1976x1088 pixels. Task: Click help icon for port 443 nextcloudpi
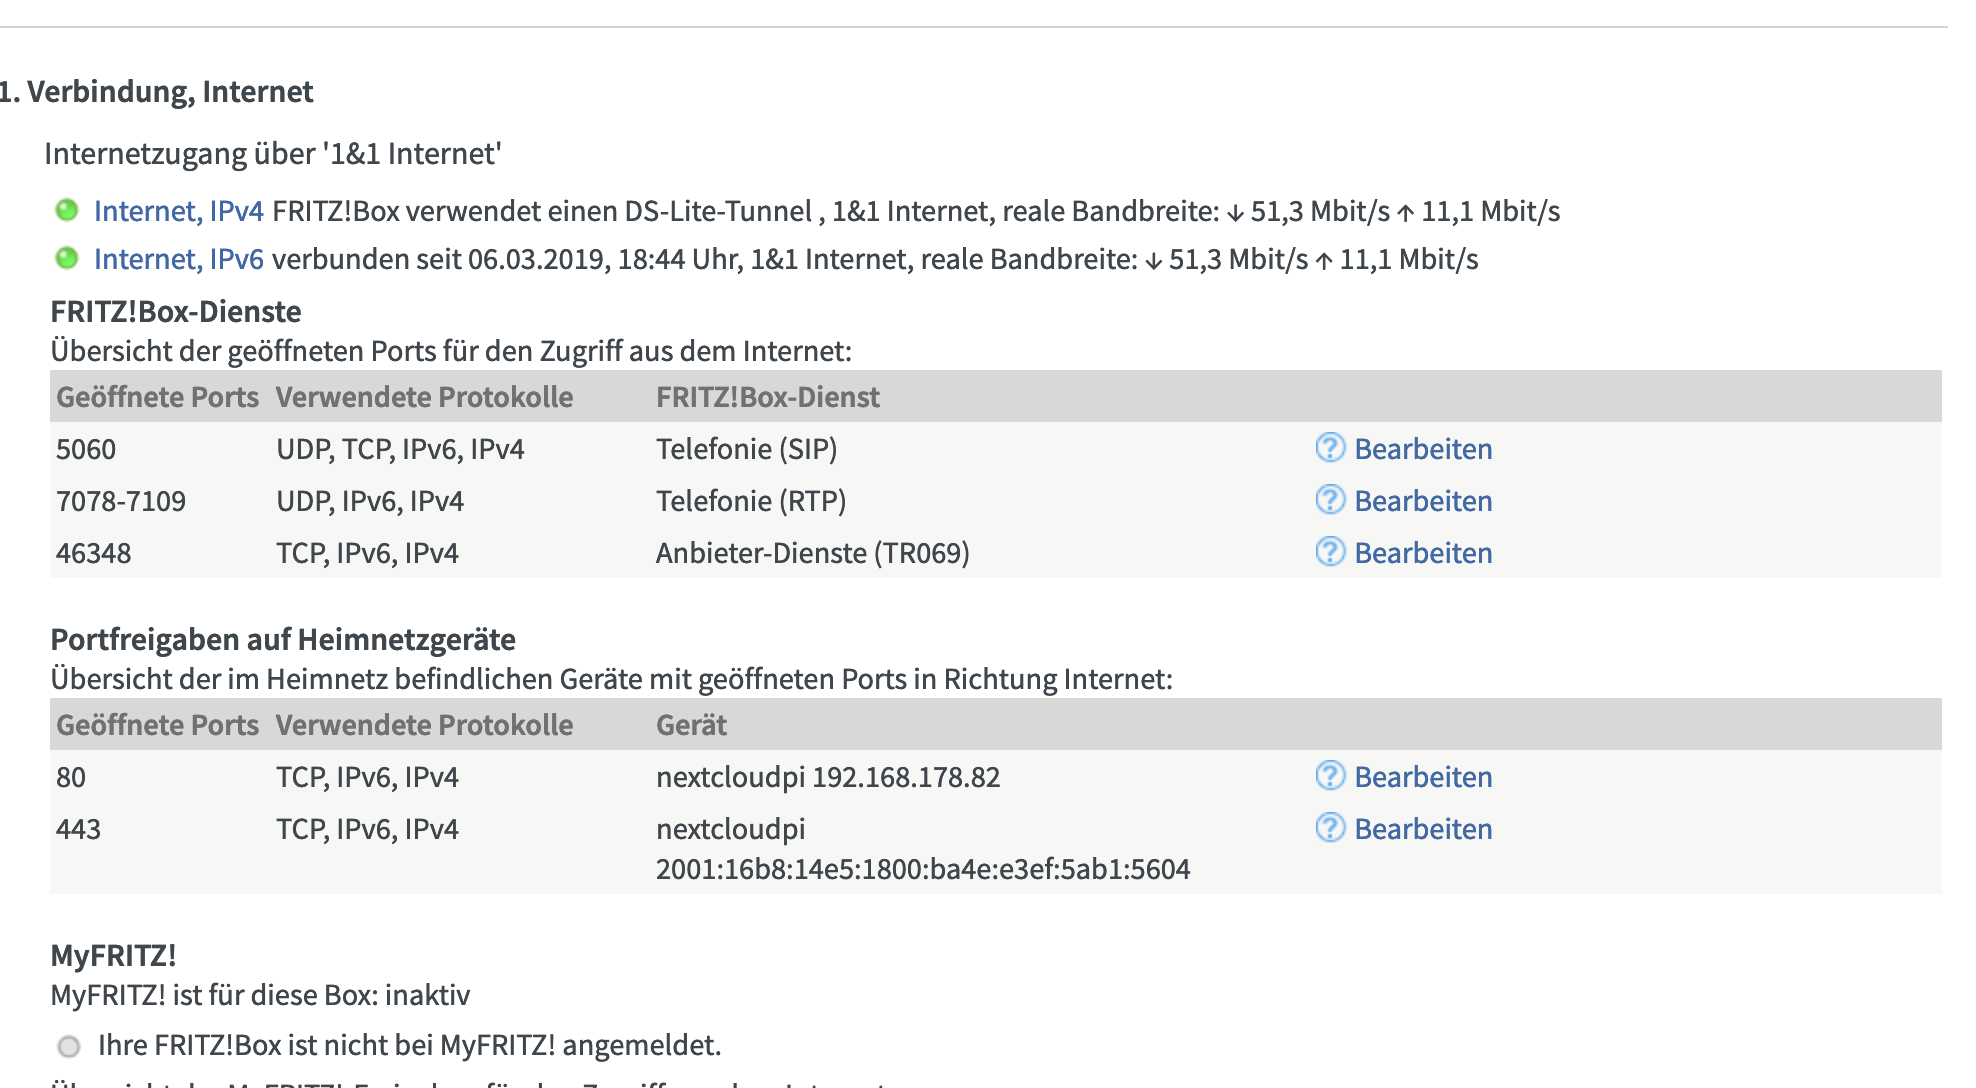click(1329, 828)
